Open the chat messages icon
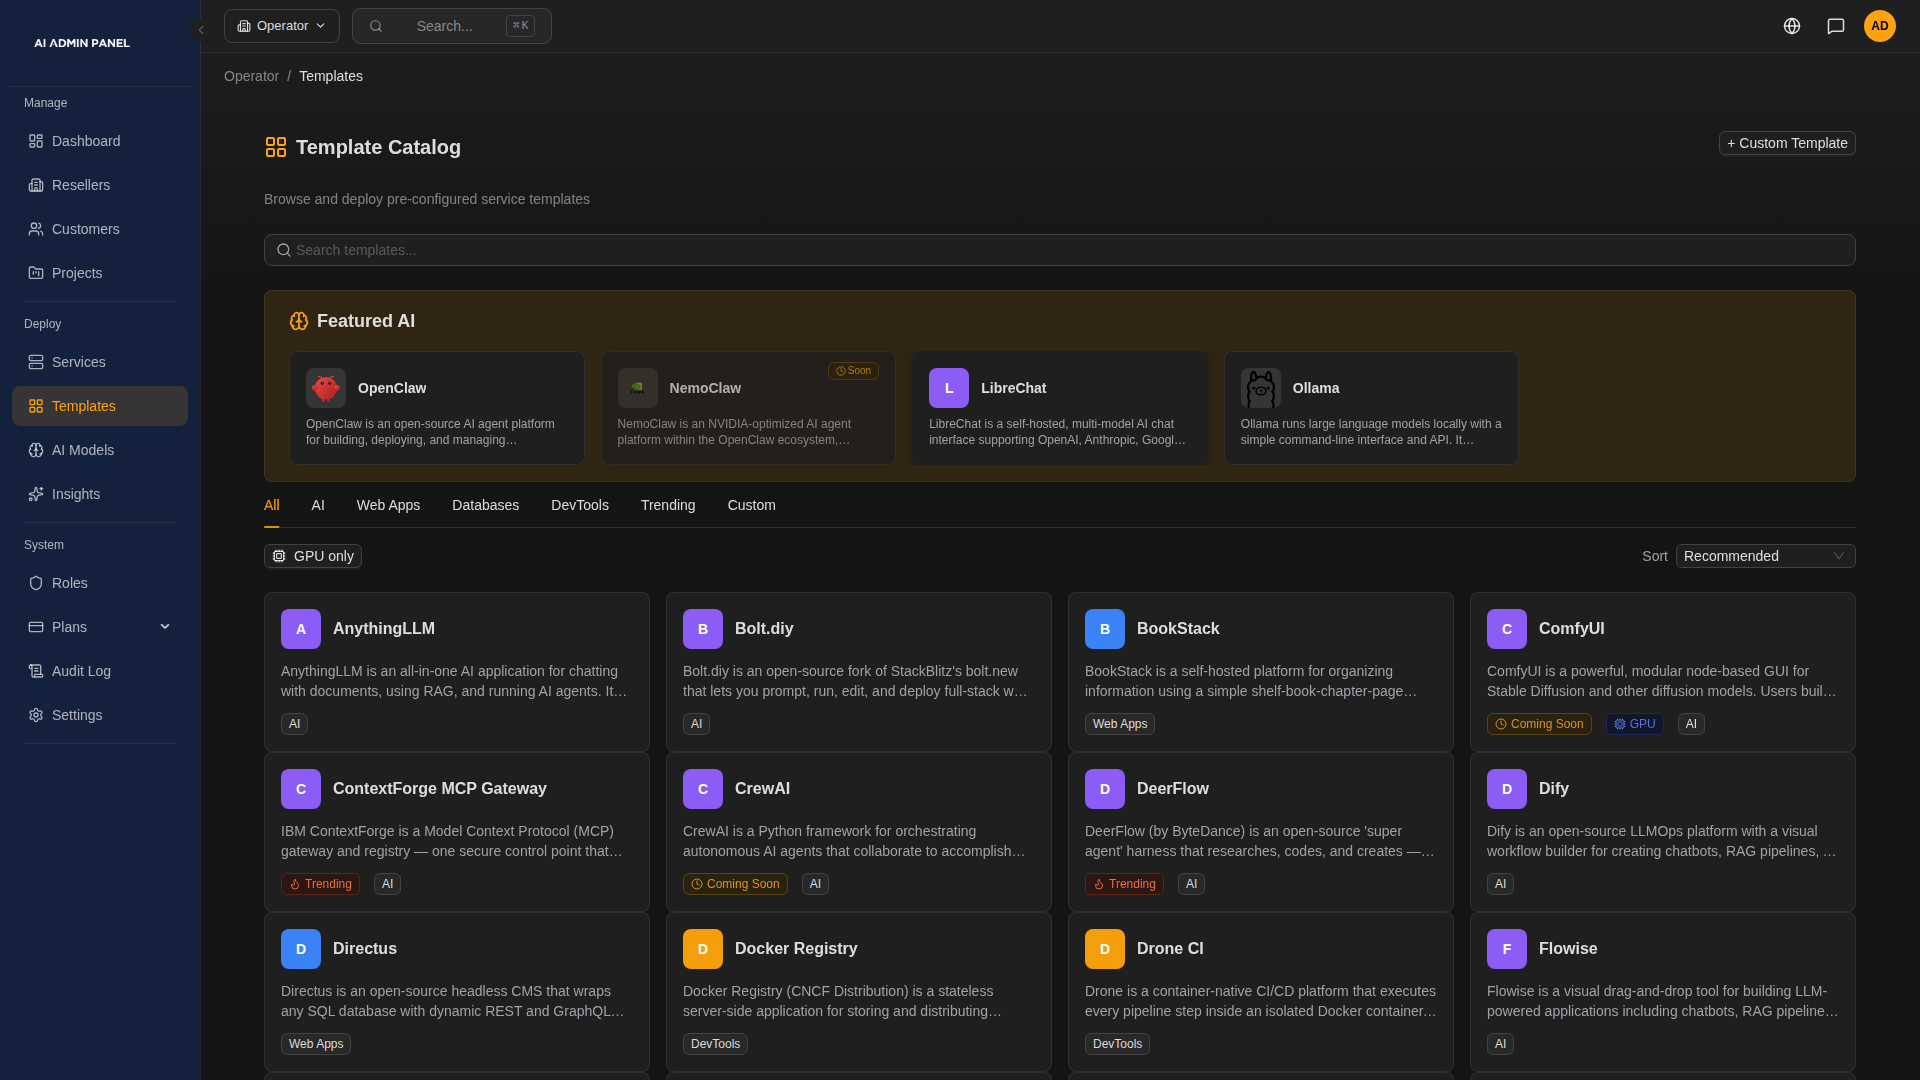The image size is (1920, 1080). 1836,26
